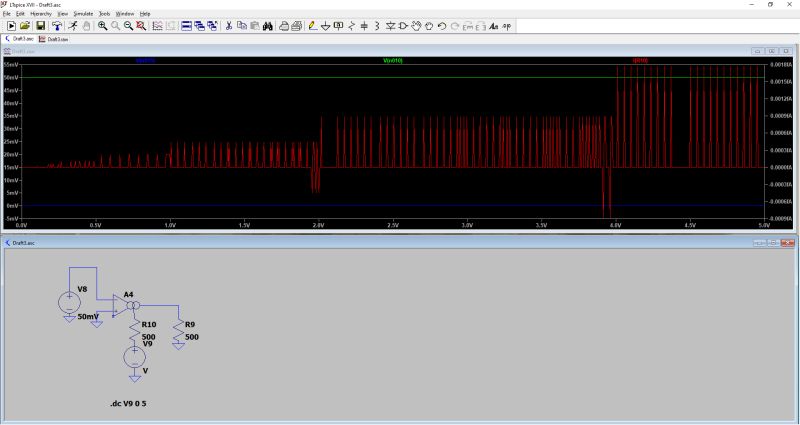The width and height of the screenshot is (800, 425).
Task: Cut with the scissors icon
Action: coord(229,26)
